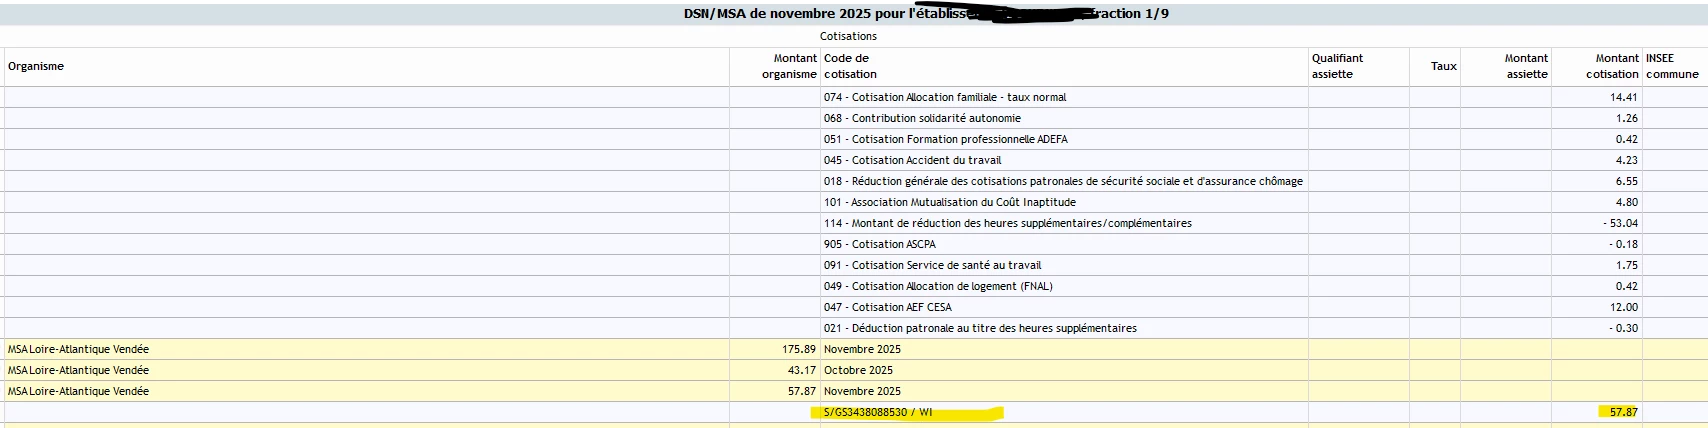Click the 57.87 organisme amount
The image size is (1708, 428).
[802, 391]
